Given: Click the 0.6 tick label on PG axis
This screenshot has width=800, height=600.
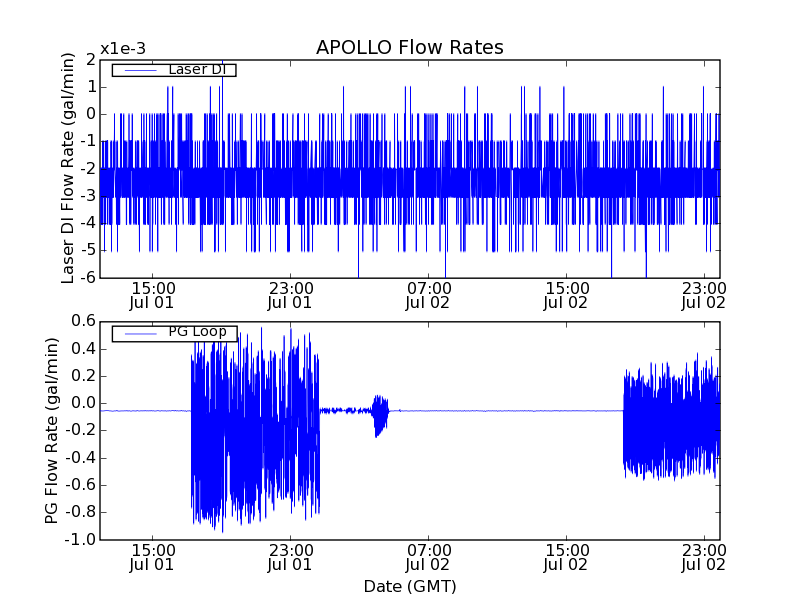Looking at the screenshot, I should (84, 321).
